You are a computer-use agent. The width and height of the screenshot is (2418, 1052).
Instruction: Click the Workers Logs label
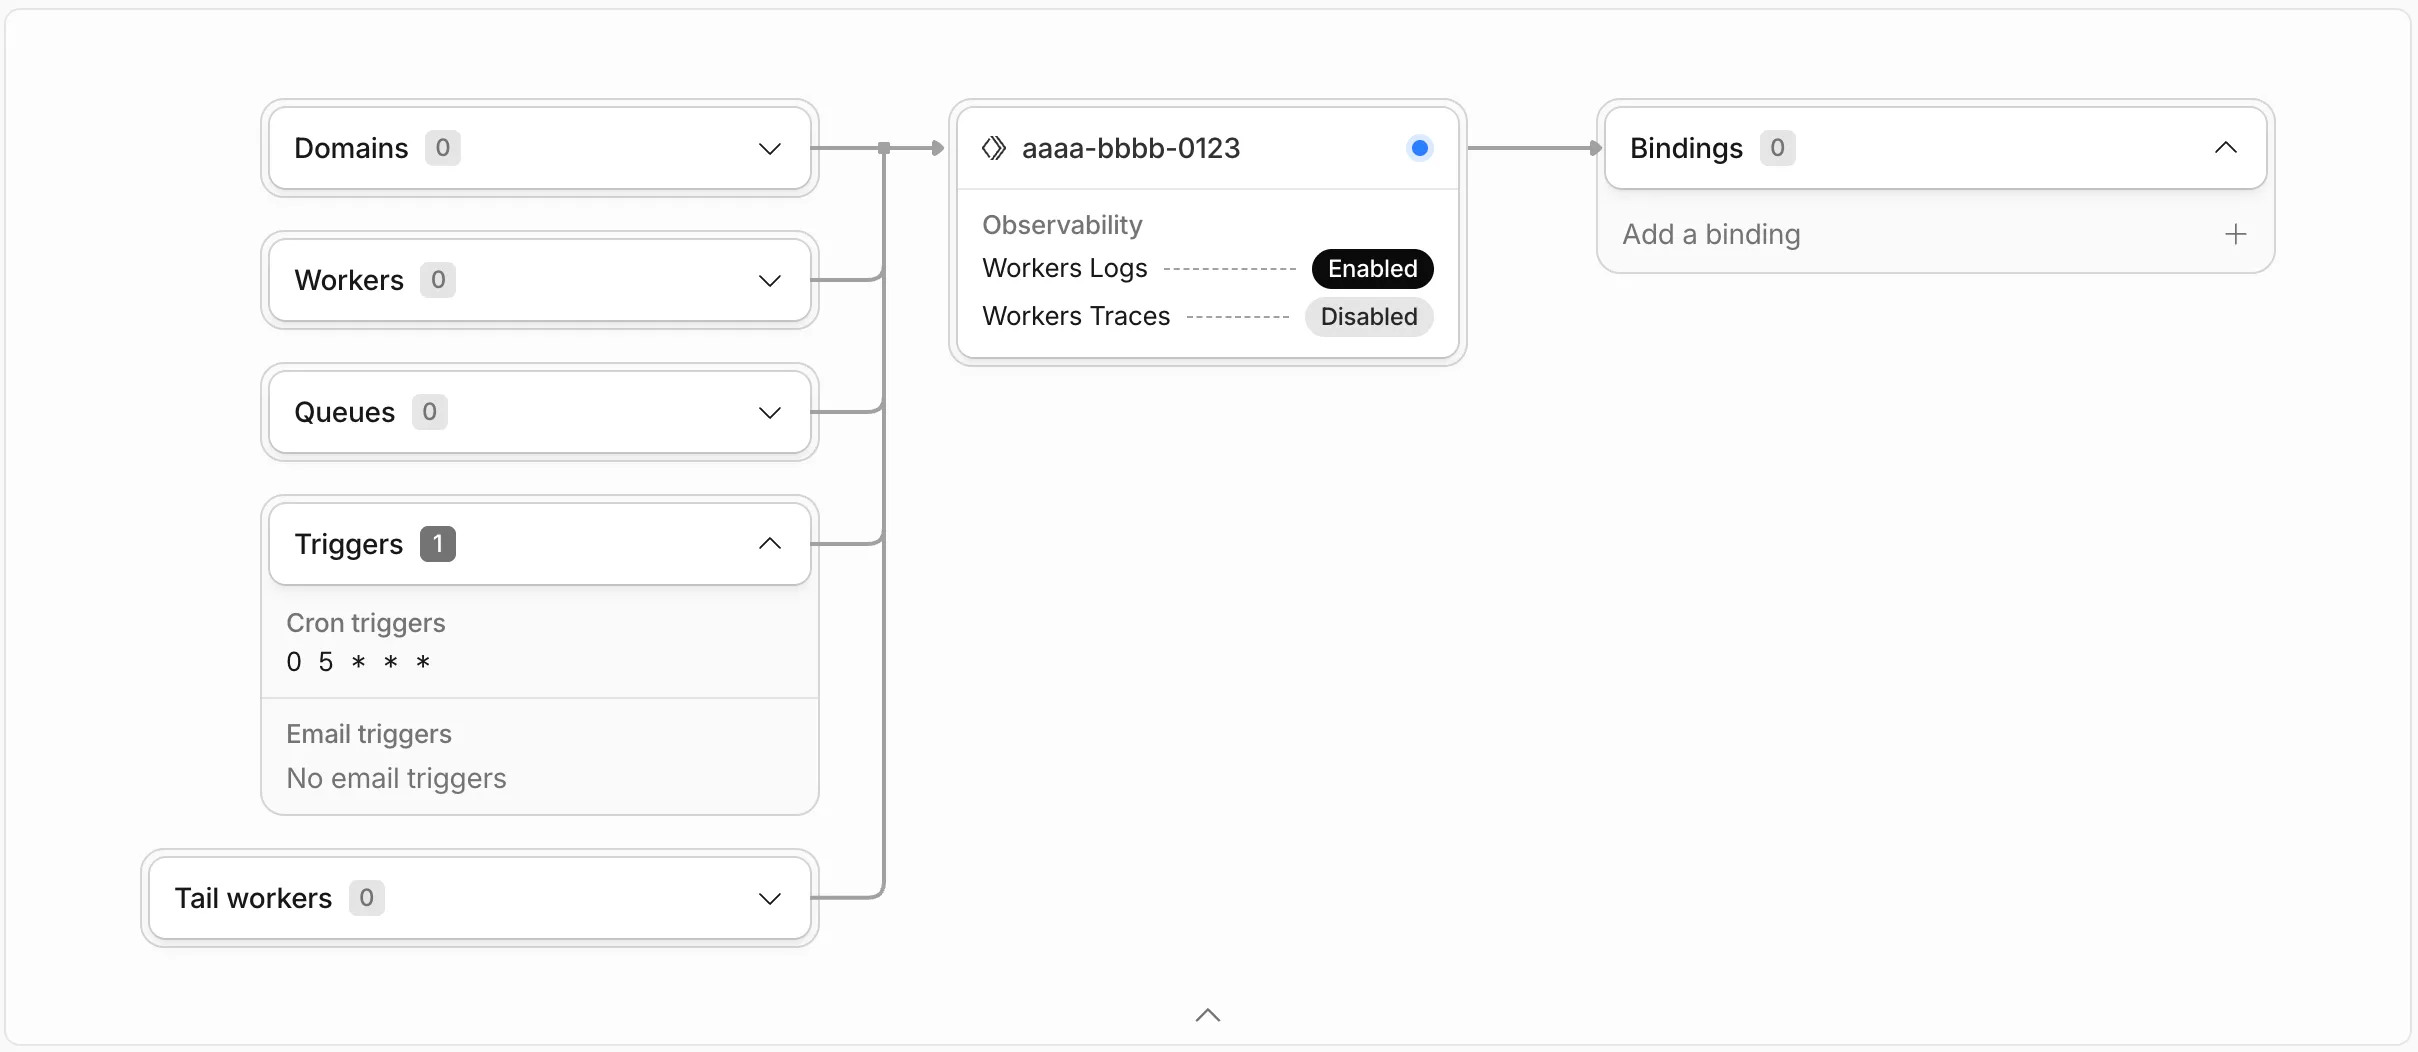(x=1065, y=268)
